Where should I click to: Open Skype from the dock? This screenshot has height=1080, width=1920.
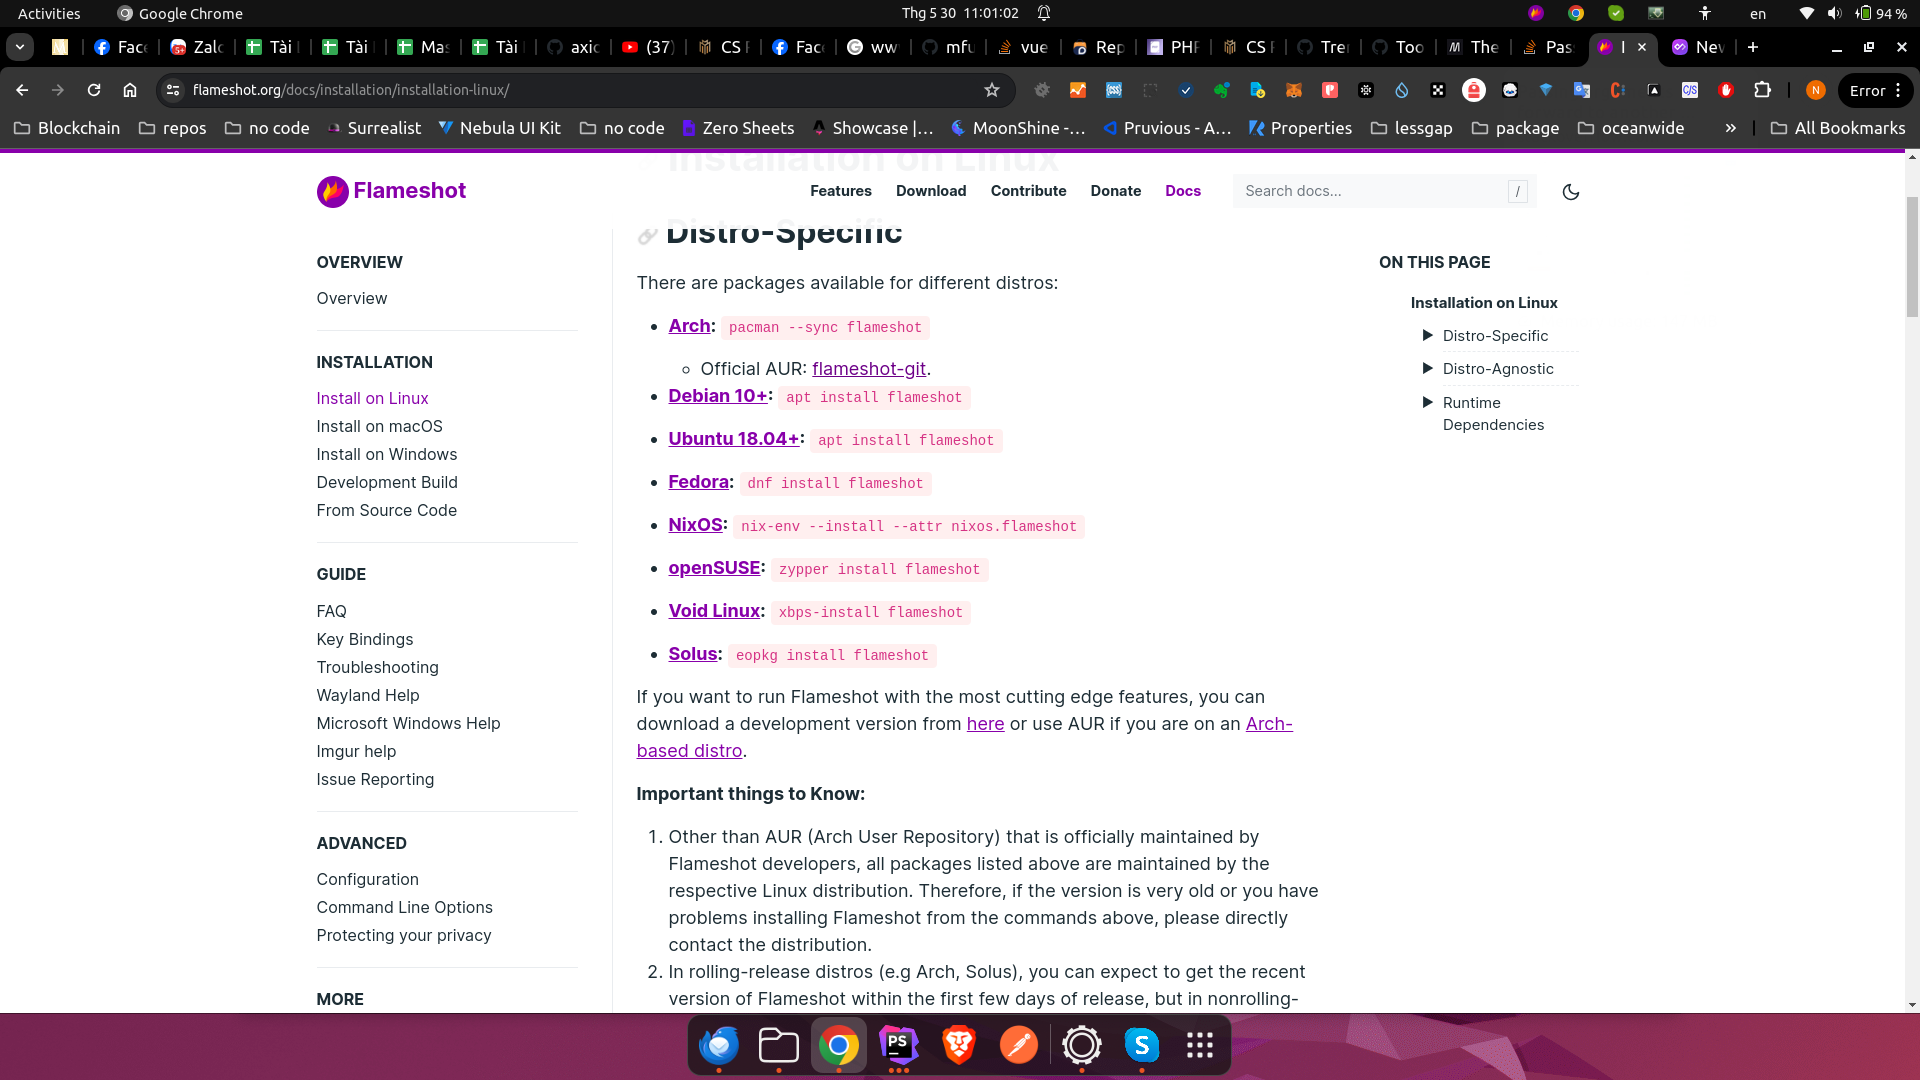1141,1045
